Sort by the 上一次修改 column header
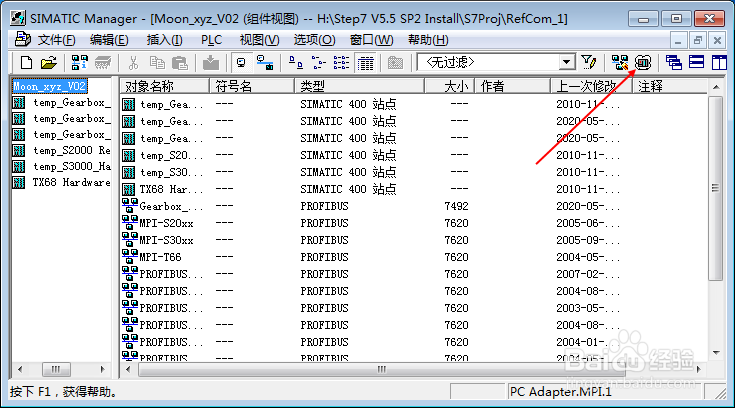735x408 pixels. tap(591, 86)
